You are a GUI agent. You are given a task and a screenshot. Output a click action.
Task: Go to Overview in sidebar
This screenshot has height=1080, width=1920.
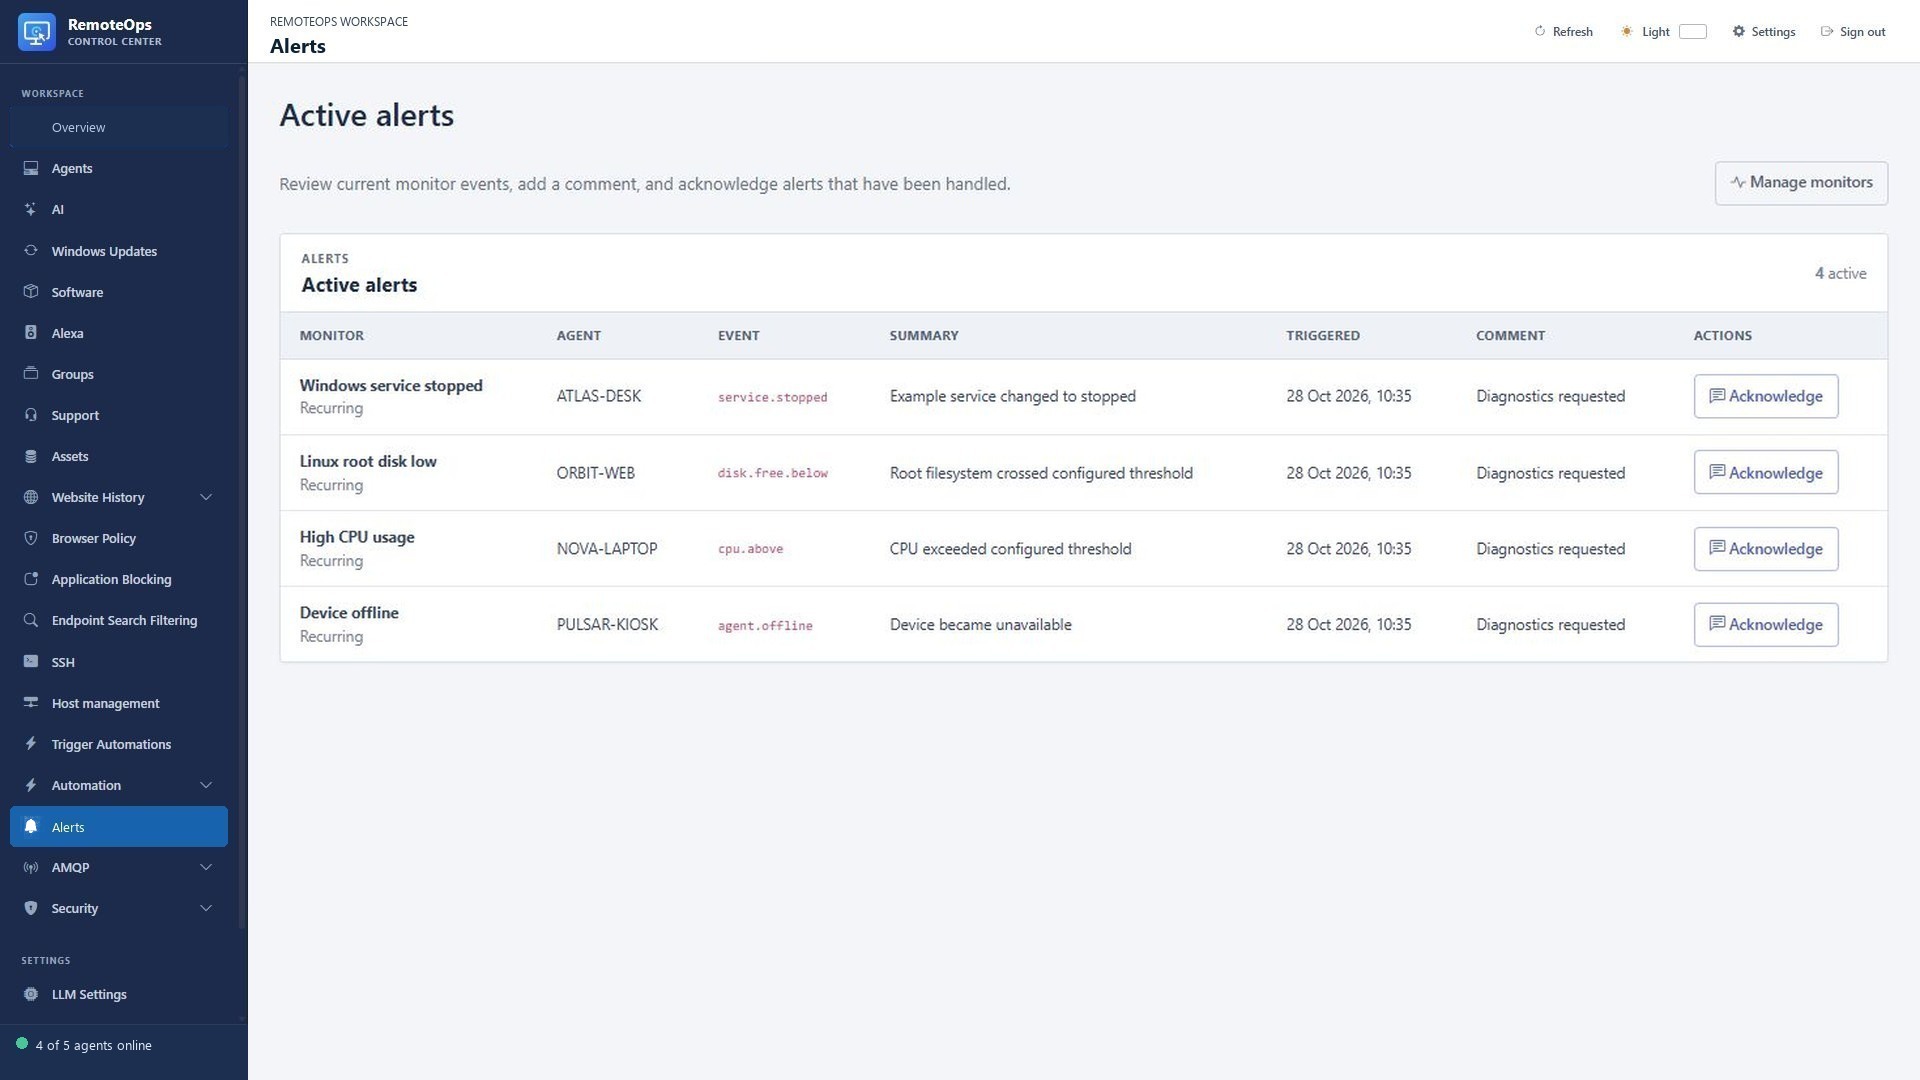point(119,127)
